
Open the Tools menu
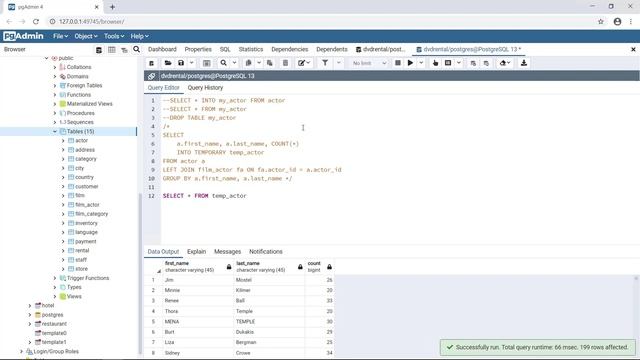pyautogui.click(x=114, y=36)
